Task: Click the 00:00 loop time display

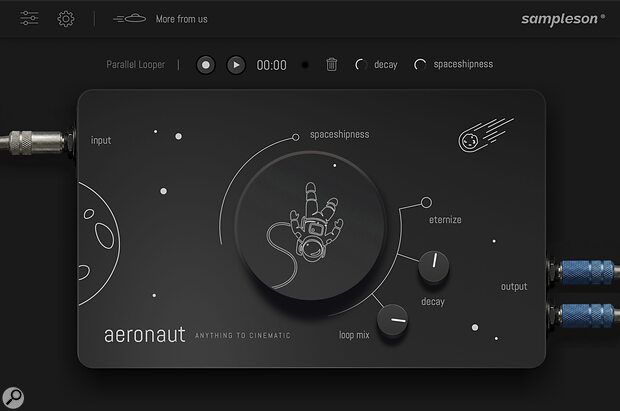Action: (x=271, y=65)
